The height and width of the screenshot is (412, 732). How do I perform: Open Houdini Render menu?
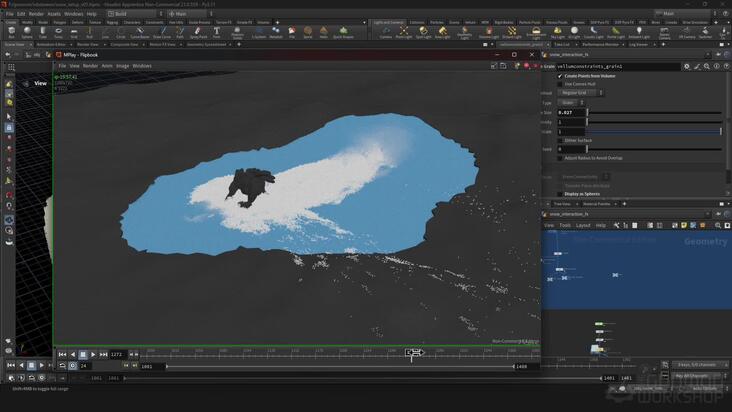[36, 14]
